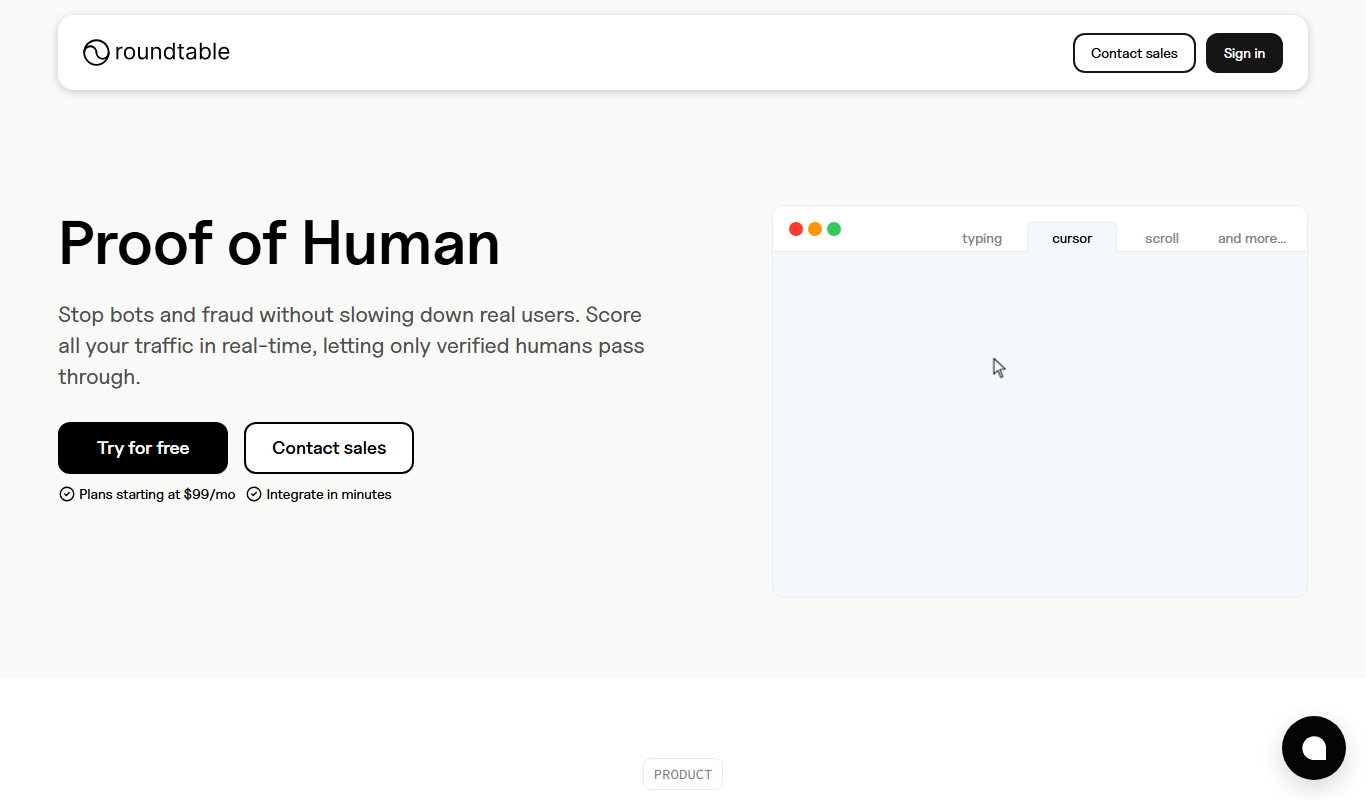Click the Proof of Human headline
The height and width of the screenshot is (800, 1366).
click(279, 243)
